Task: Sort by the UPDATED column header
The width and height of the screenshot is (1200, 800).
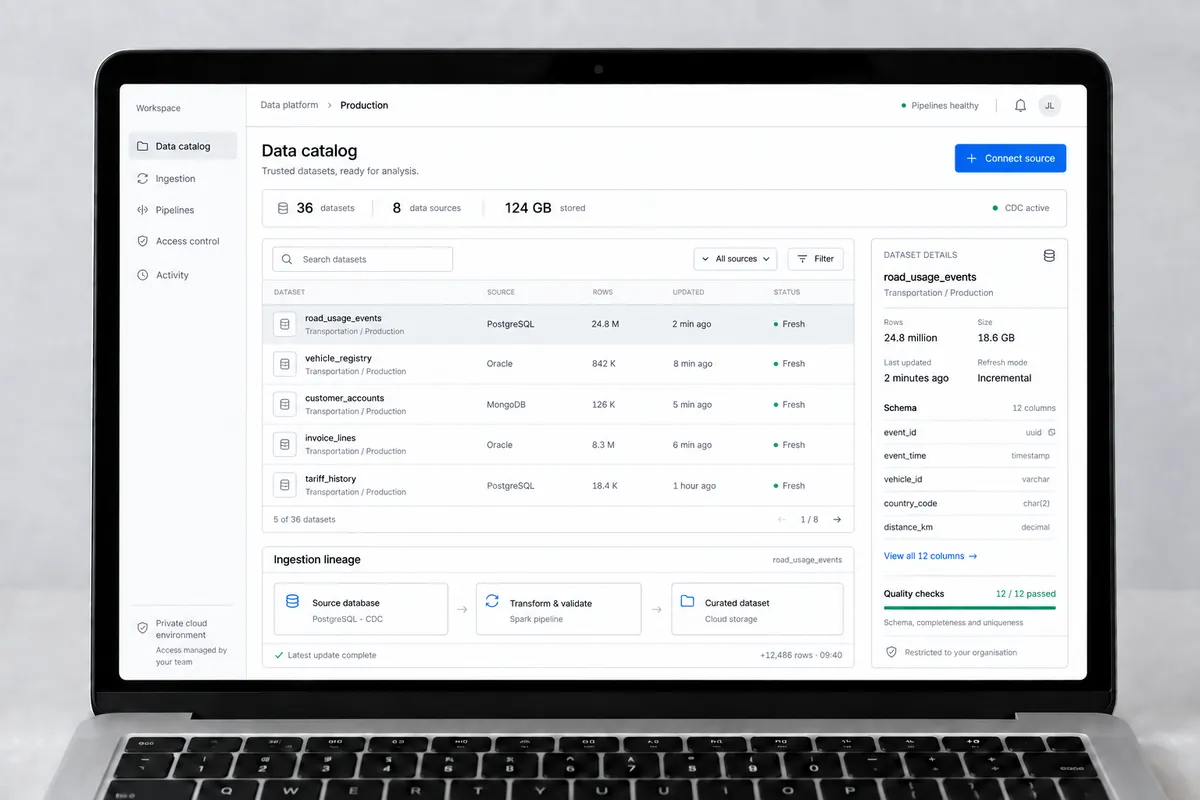Action: click(x=688, y=292)
